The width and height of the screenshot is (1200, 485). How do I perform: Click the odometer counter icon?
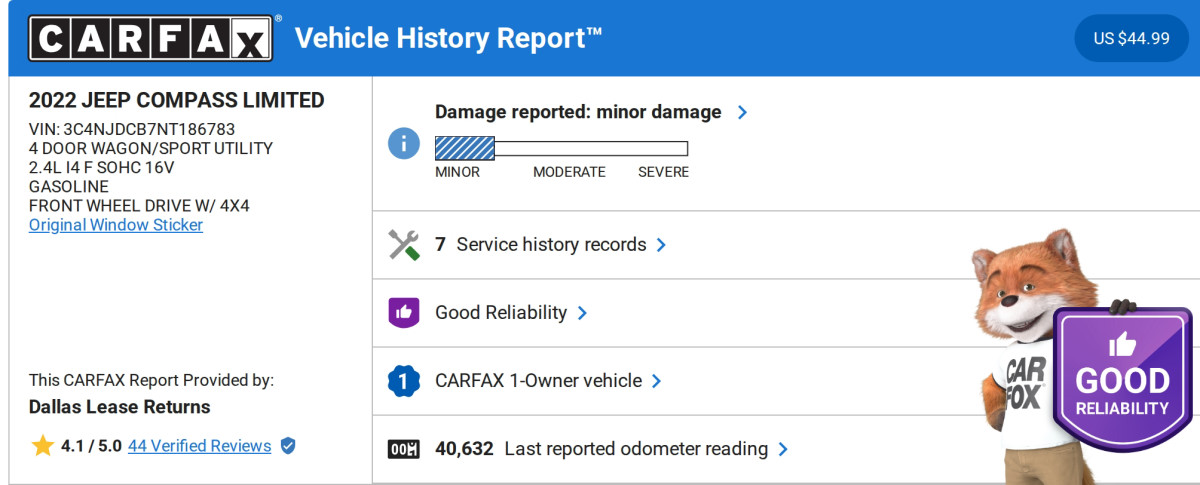click(403, 449)
